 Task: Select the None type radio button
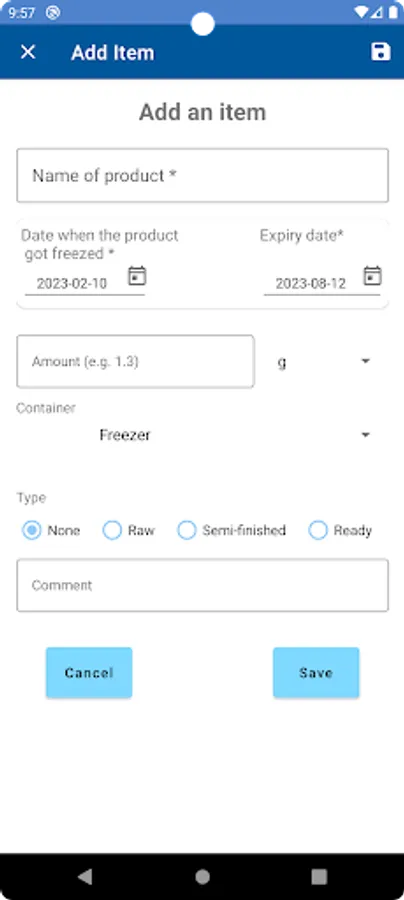[x=32, y=530]
